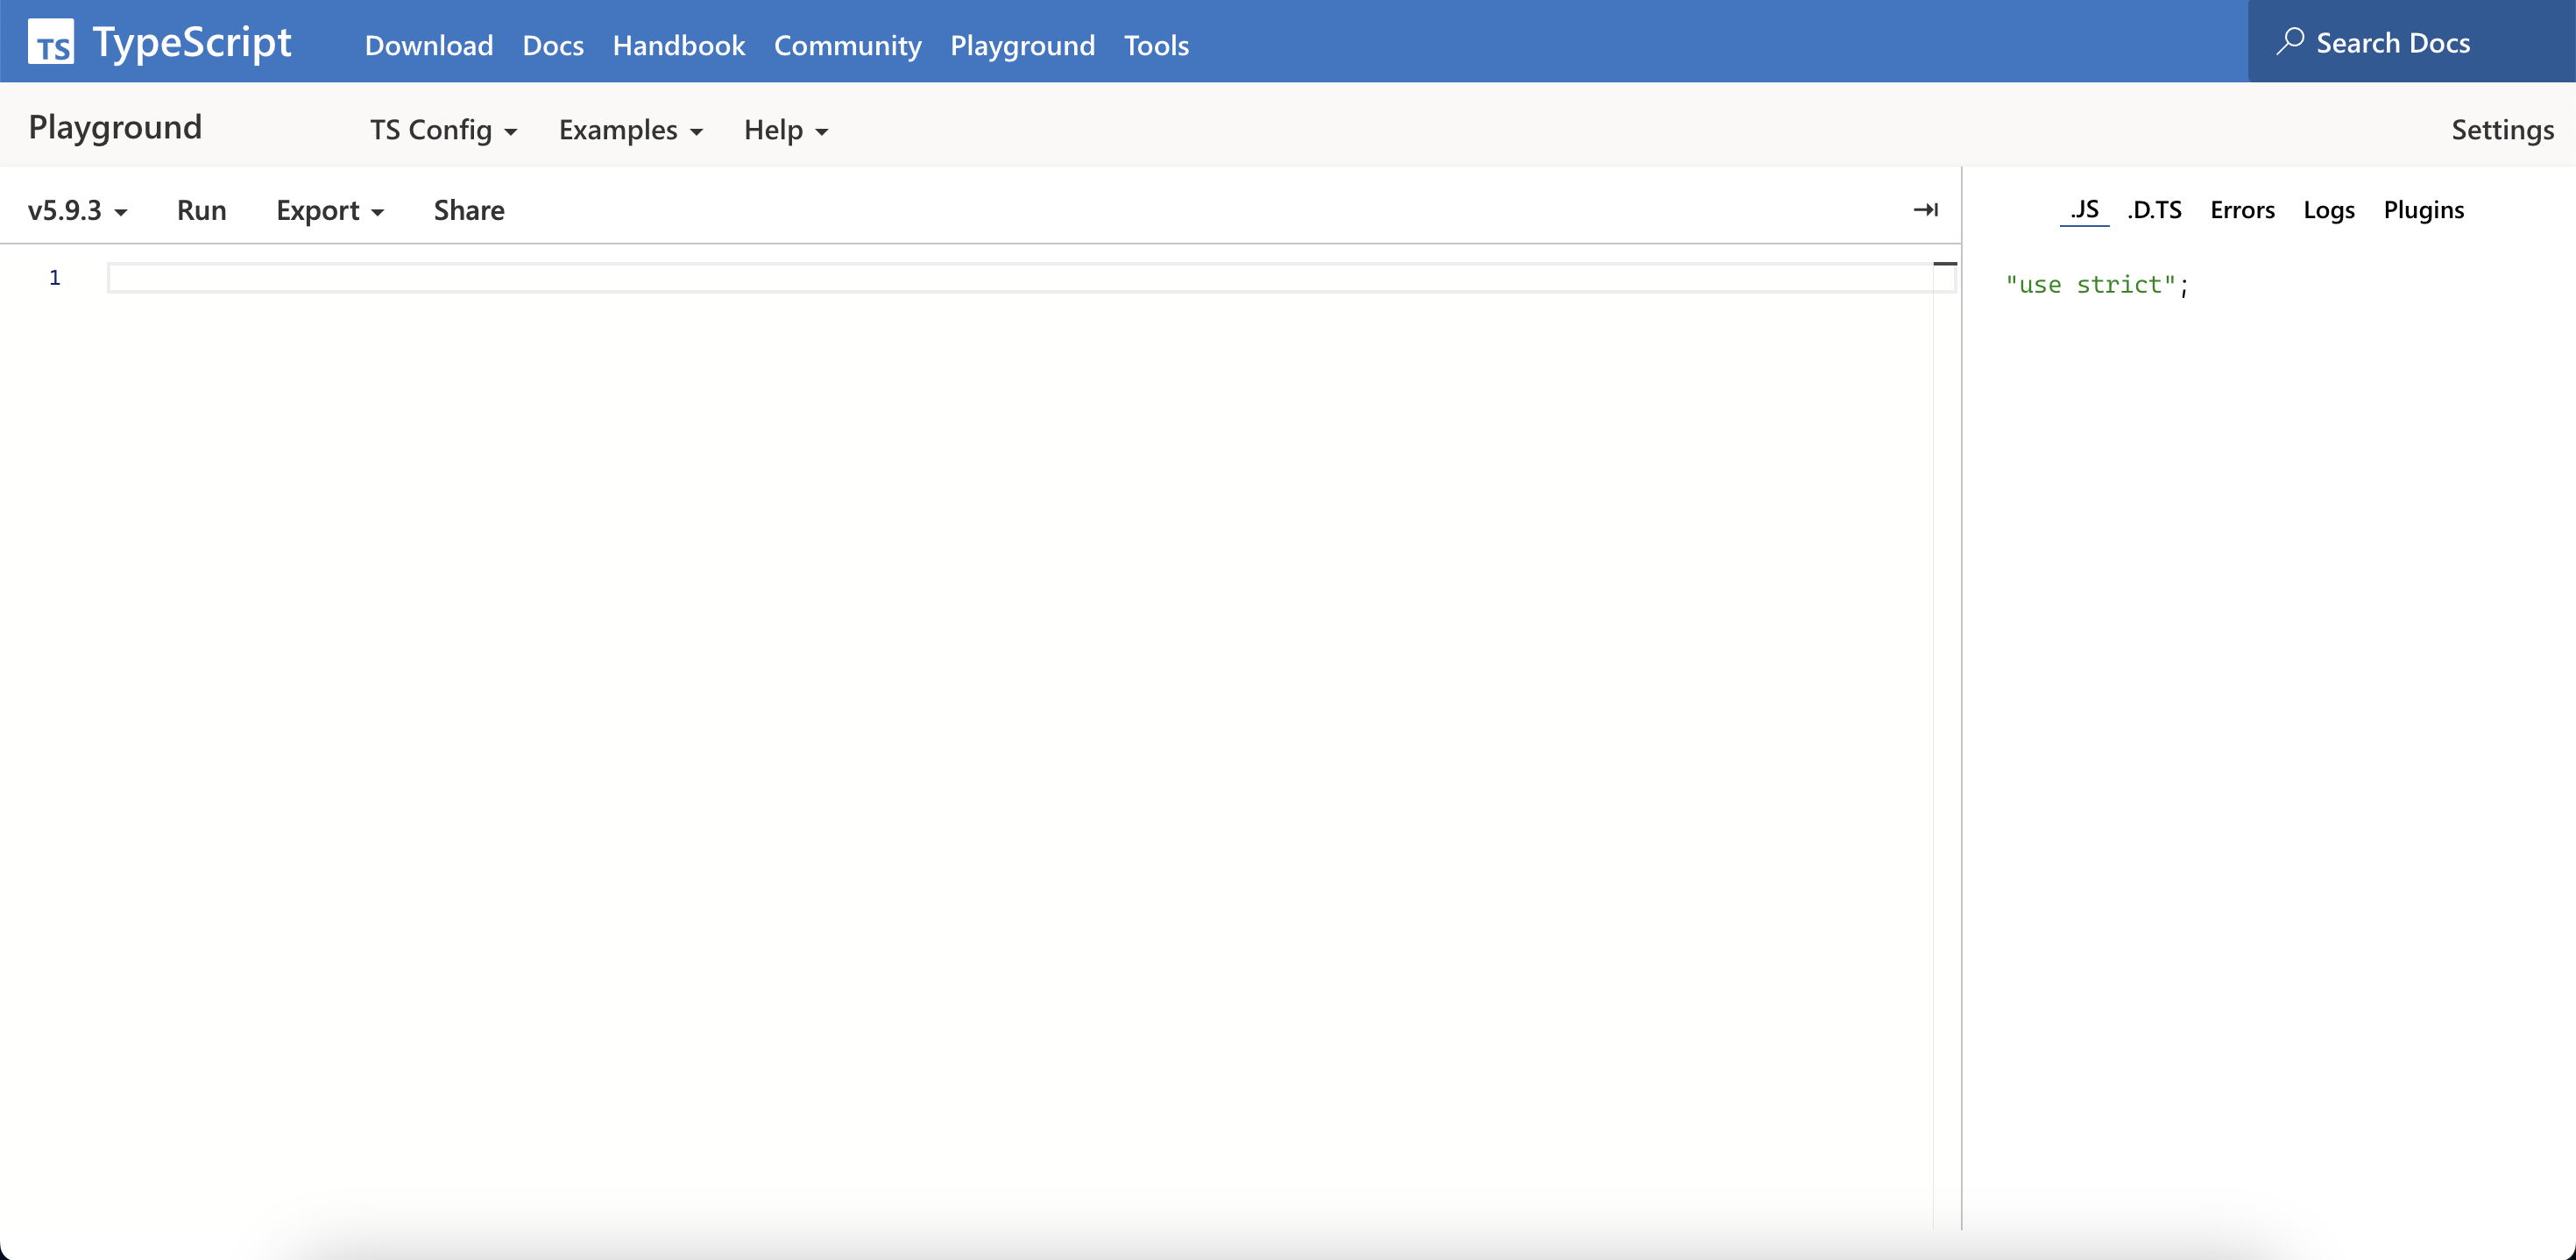Open the Download link in navbar

428,45
